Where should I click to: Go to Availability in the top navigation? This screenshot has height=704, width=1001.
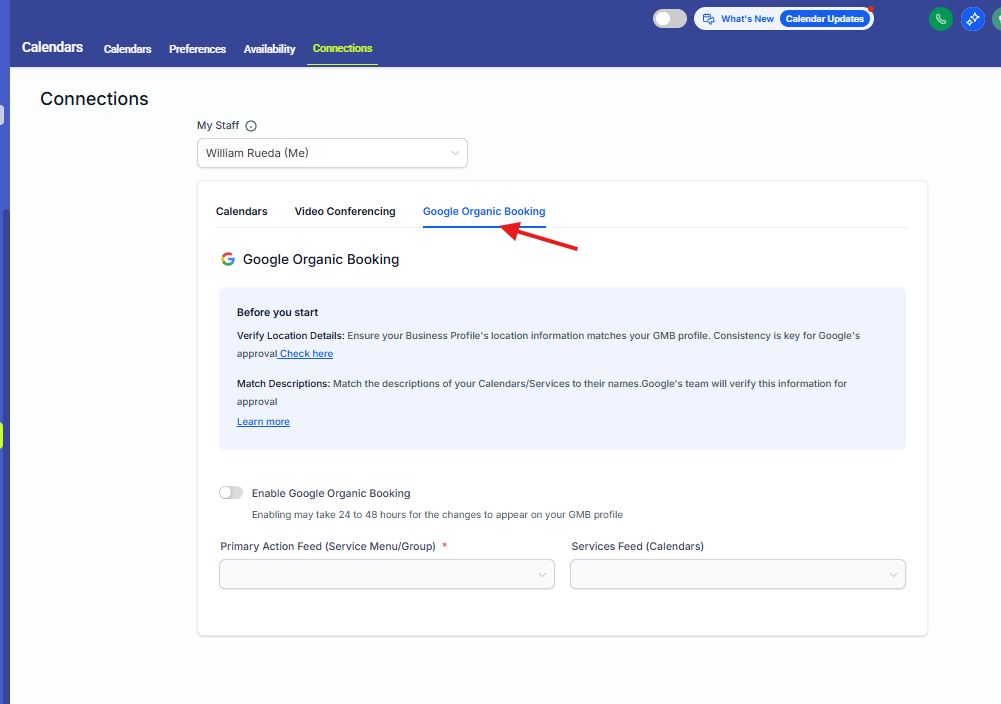click(269, 49)
